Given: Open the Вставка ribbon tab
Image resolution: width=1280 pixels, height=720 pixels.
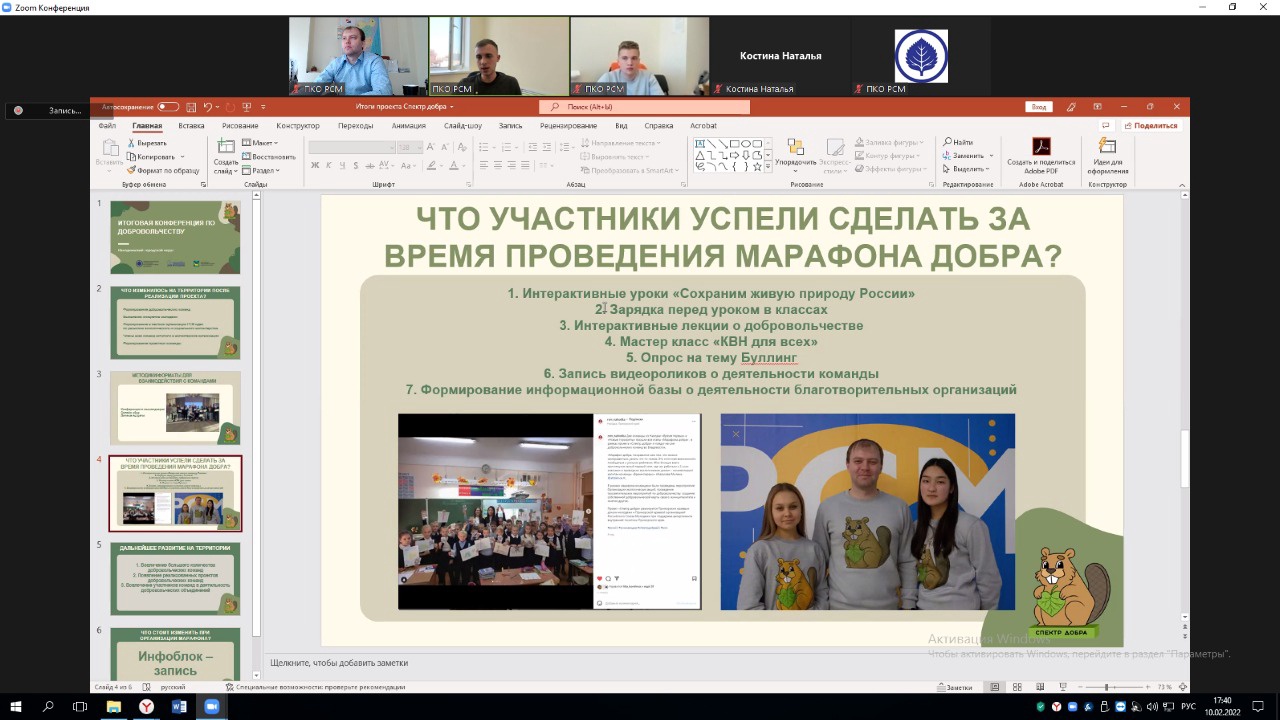Looking at the screenshot, I should [x=191, y=126].
